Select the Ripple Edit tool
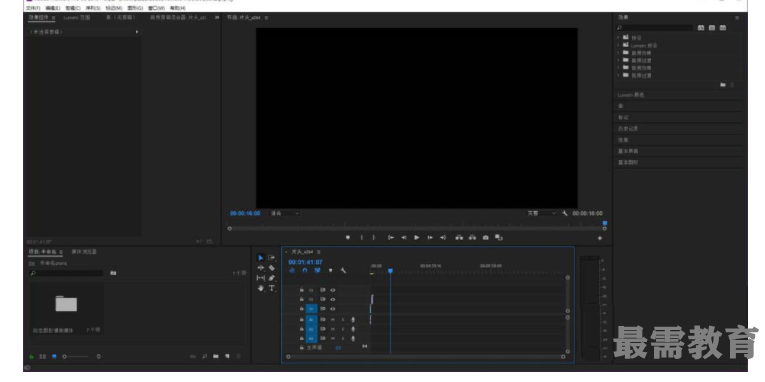Screen dimensions: 765x382 point(261,268)
